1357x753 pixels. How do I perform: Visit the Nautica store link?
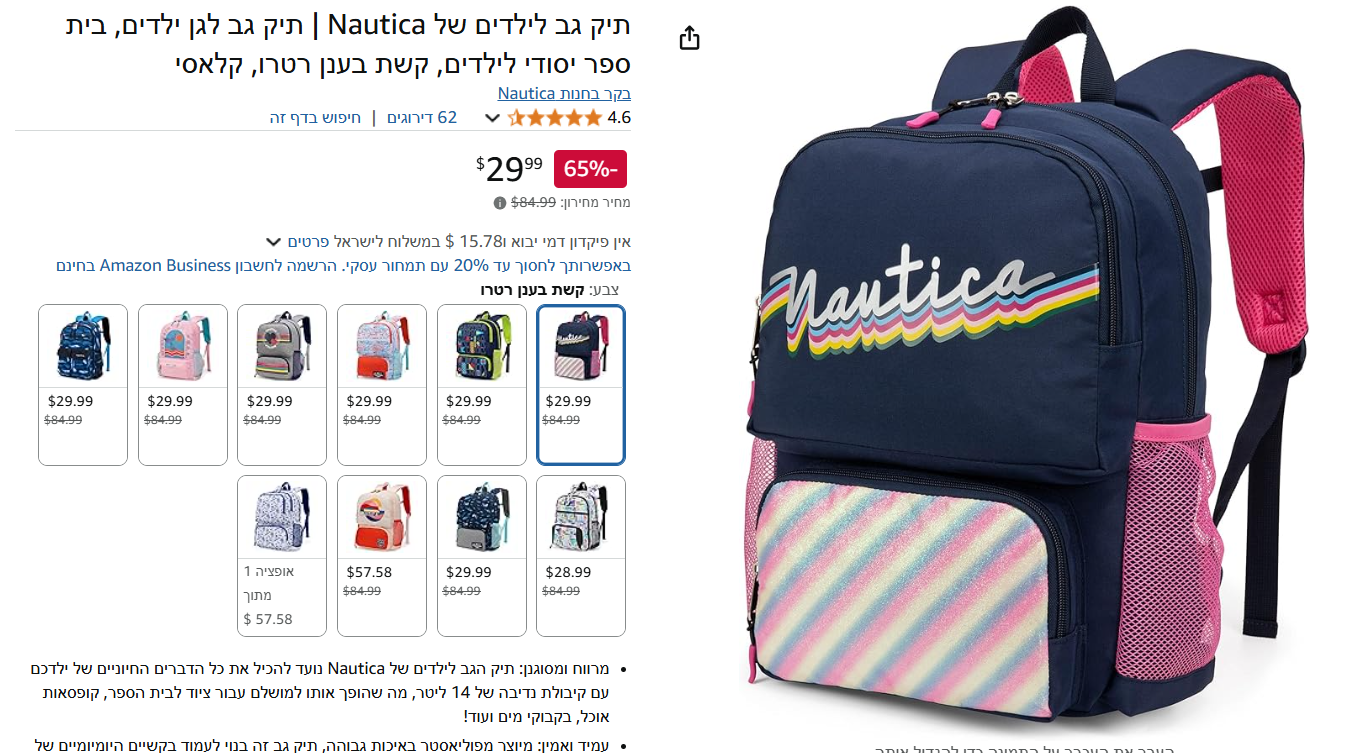pyautogui.click(x=564, y=94)
